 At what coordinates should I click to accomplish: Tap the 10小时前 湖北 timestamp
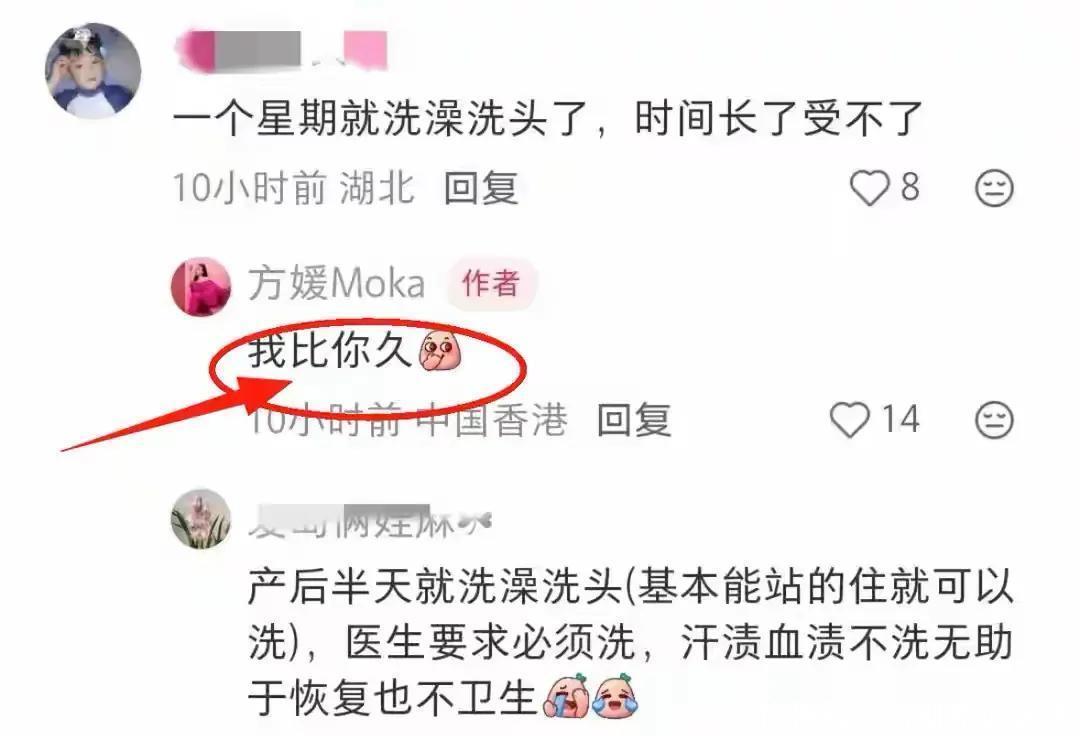[x=293, y=188]
